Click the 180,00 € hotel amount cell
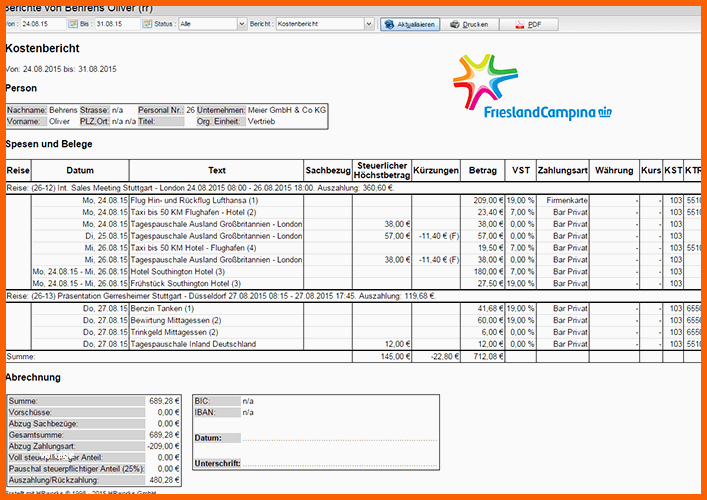This screenshot has width=707, height=500. pyautogui.click(x=482, y=271)
